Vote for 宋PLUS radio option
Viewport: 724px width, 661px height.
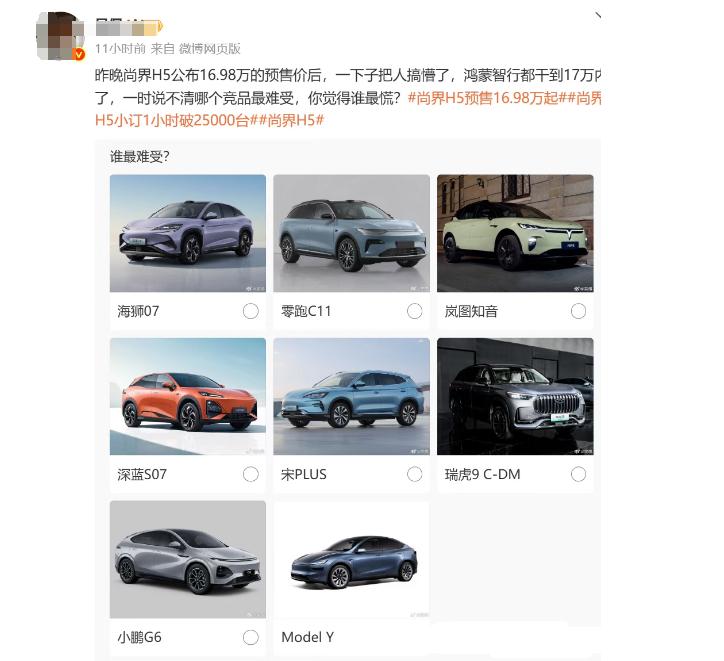click(415, 474)
